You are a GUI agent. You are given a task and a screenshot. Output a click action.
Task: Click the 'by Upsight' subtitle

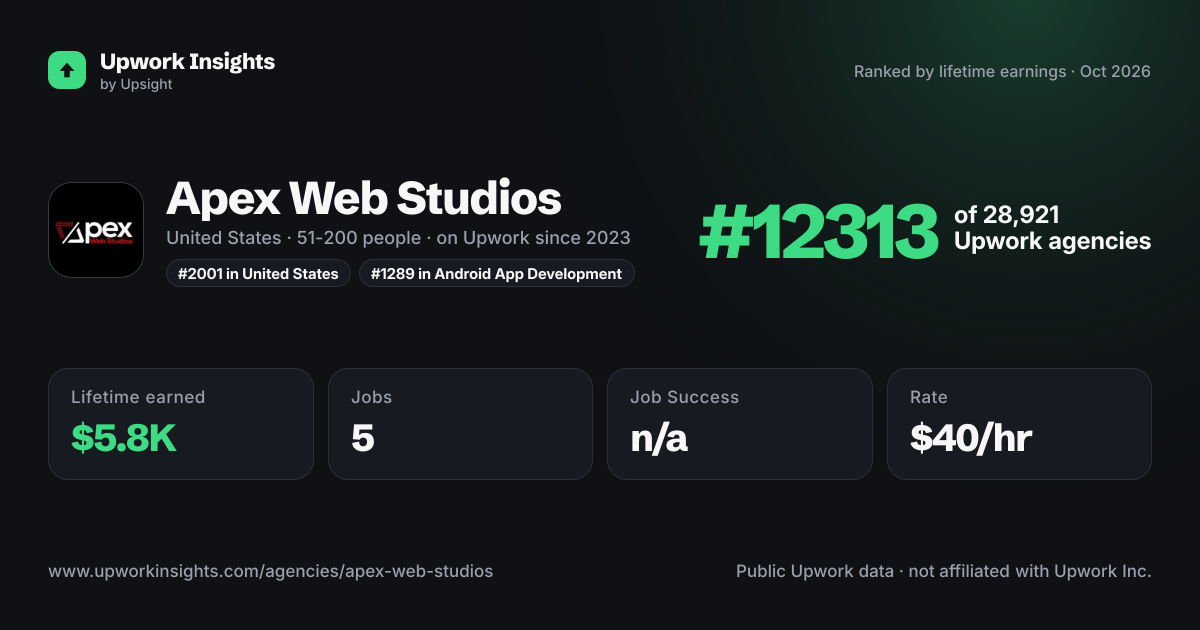point(136,85)
